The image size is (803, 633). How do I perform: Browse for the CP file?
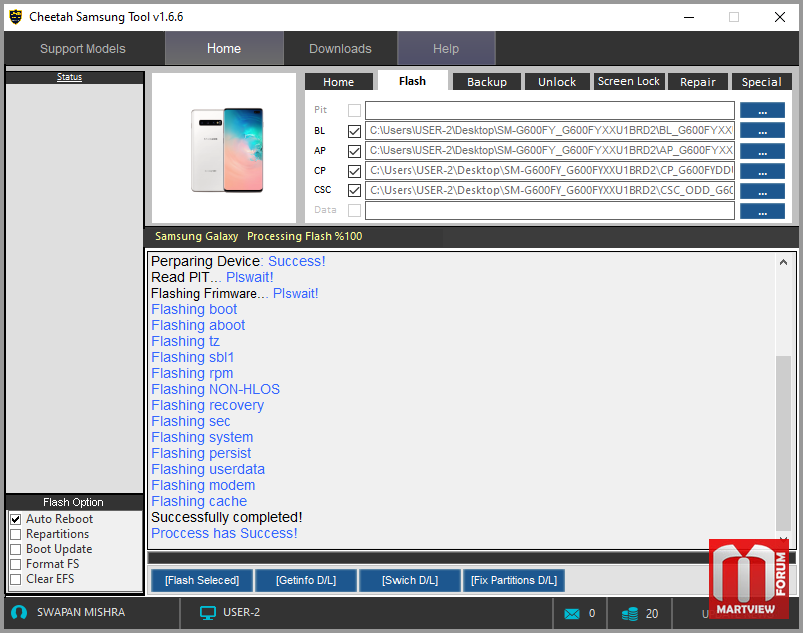pos(762,171)
